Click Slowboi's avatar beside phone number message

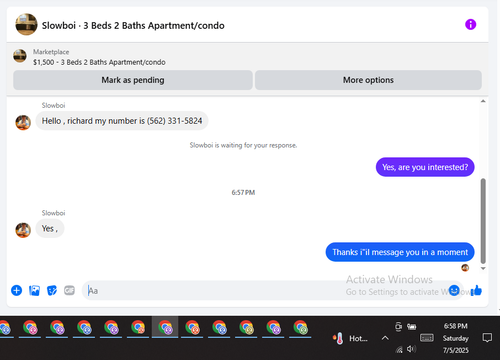[x=23, y=122]
